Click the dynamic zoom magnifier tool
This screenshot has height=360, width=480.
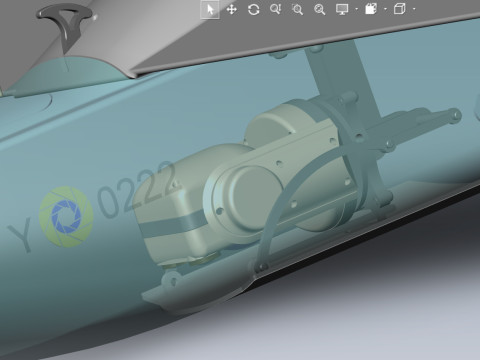276,9
